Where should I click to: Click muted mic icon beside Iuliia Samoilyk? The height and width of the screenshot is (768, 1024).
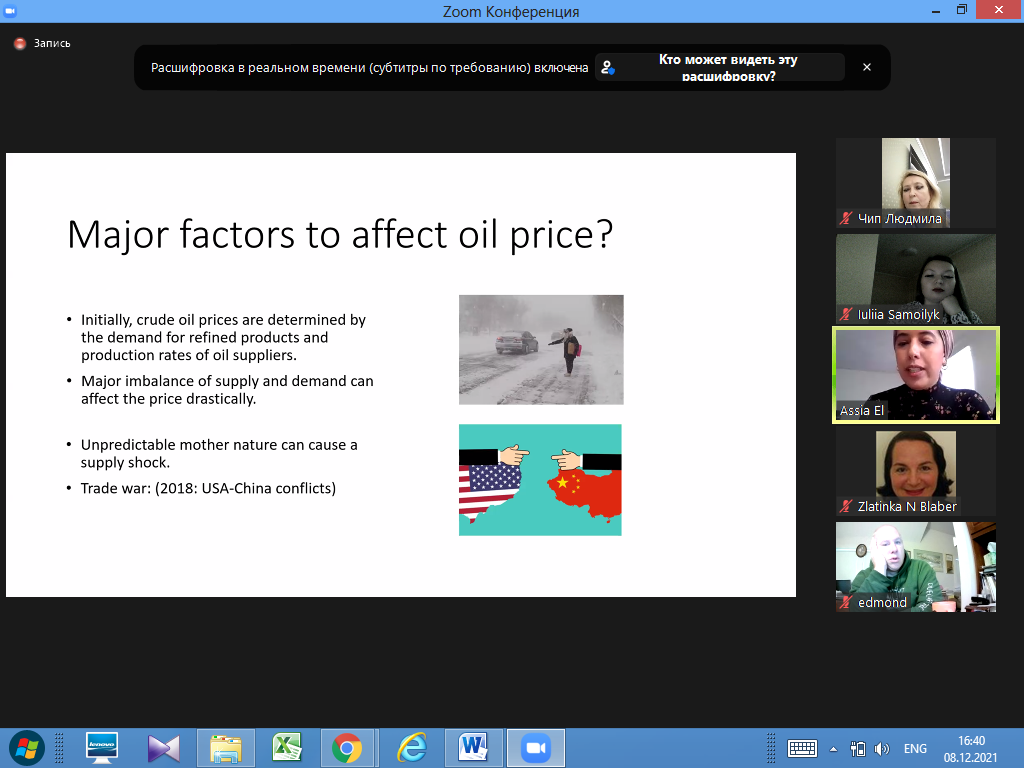tap(846, 315)
